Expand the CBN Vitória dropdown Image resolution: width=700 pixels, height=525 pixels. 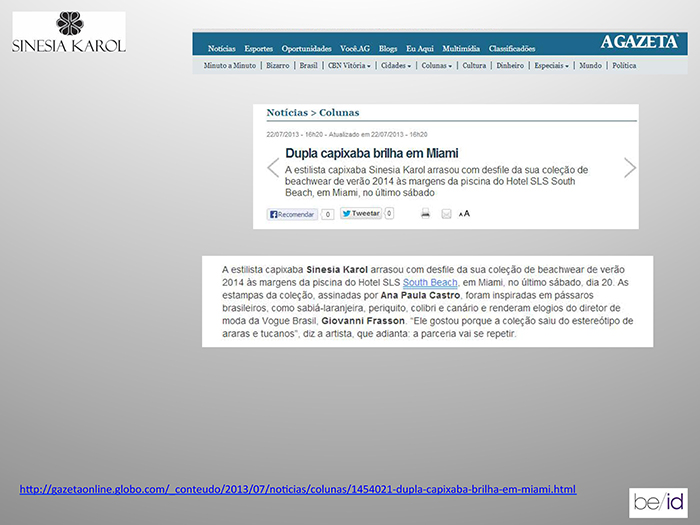coord(349,66)
